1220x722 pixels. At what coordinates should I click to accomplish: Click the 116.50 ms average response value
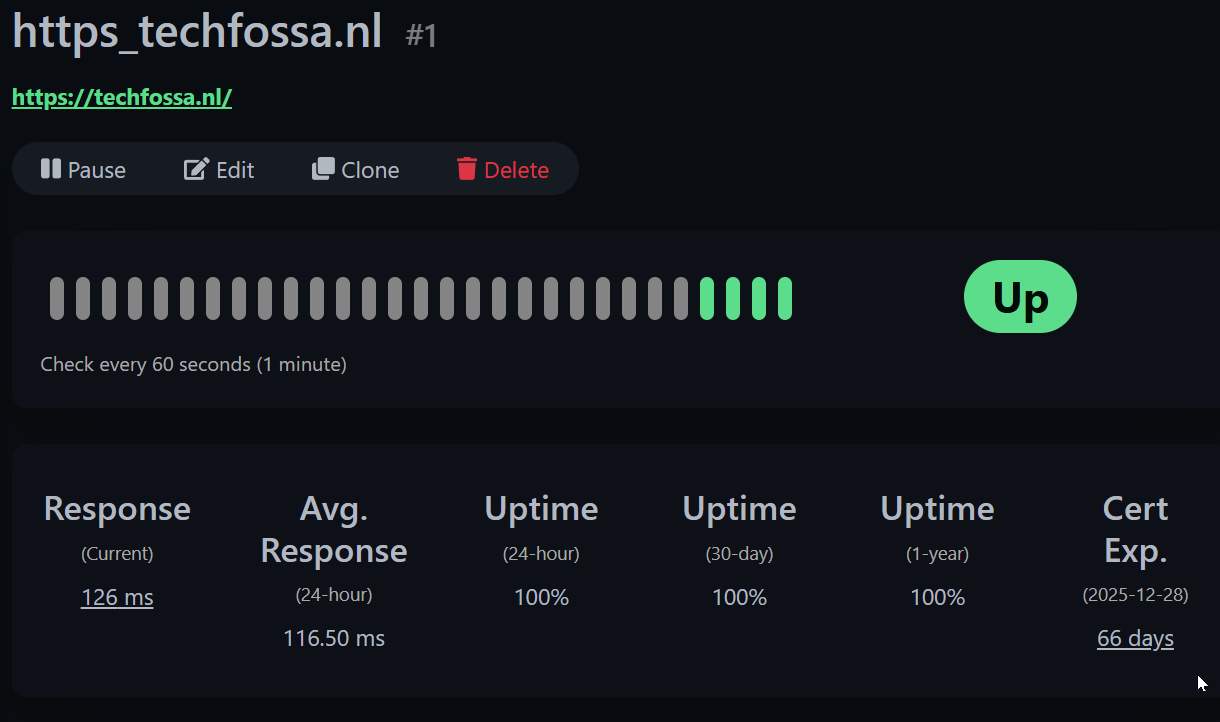[x=334, y=639]
